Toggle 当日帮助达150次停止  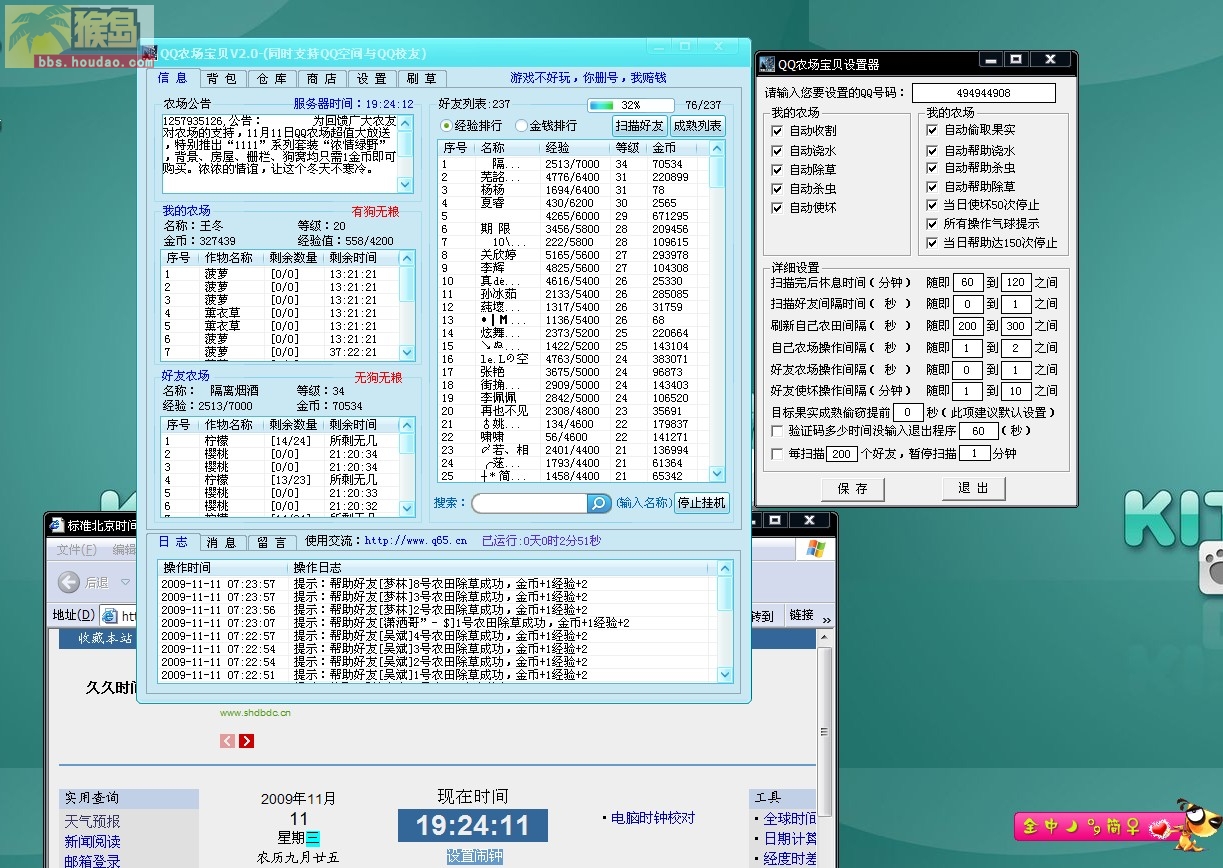point(932,243)
